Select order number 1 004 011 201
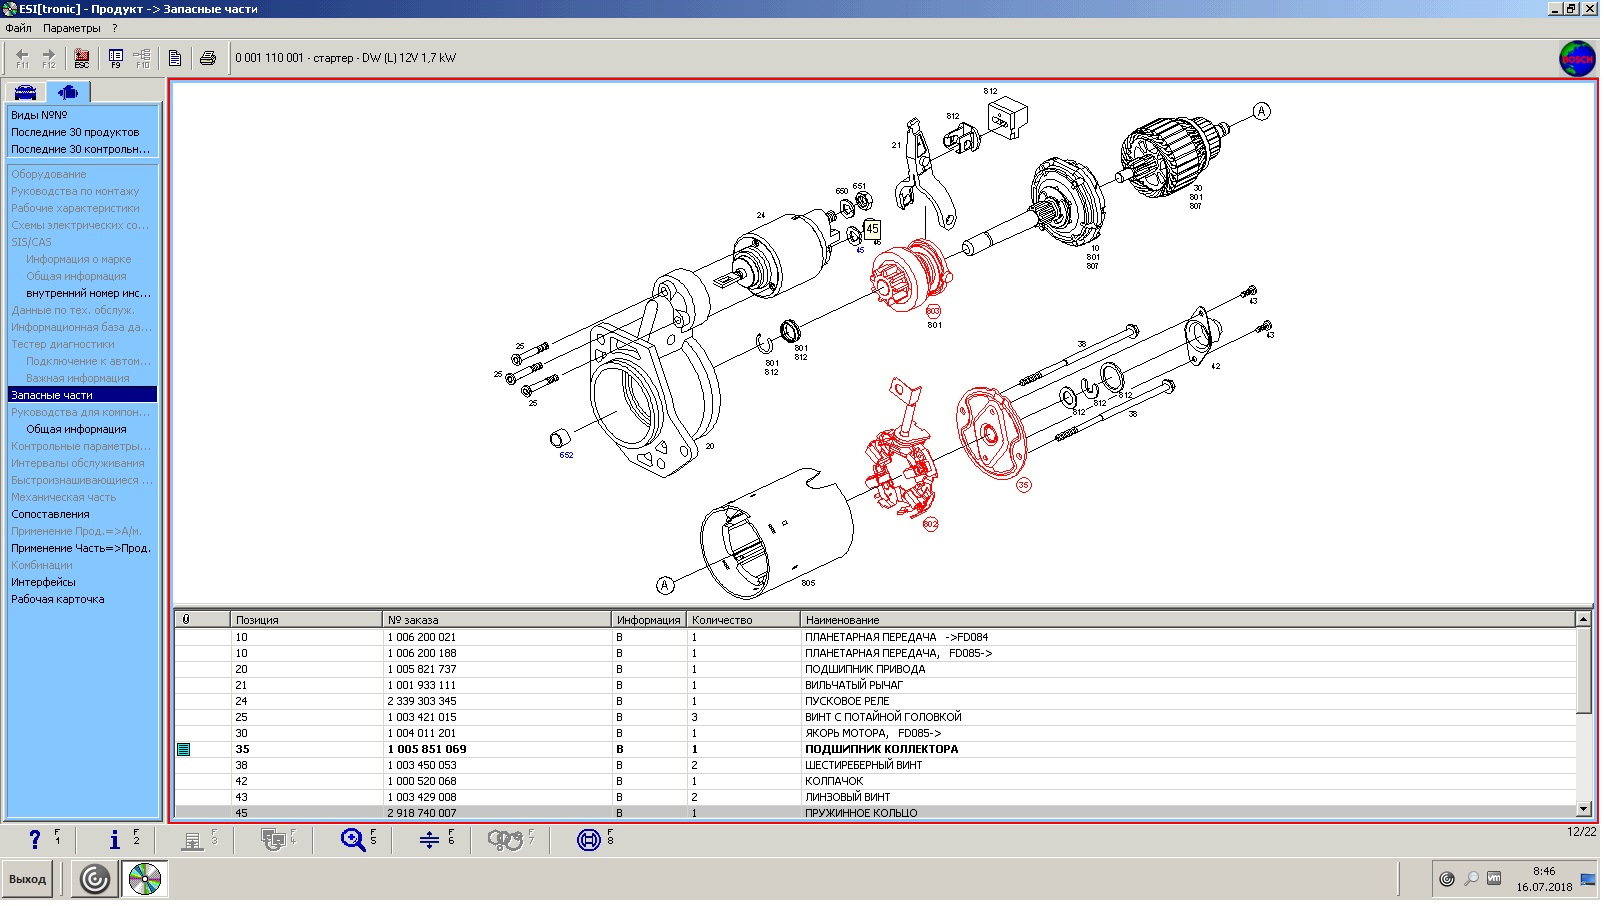The image size is (1604, 906). pos(422,733)
